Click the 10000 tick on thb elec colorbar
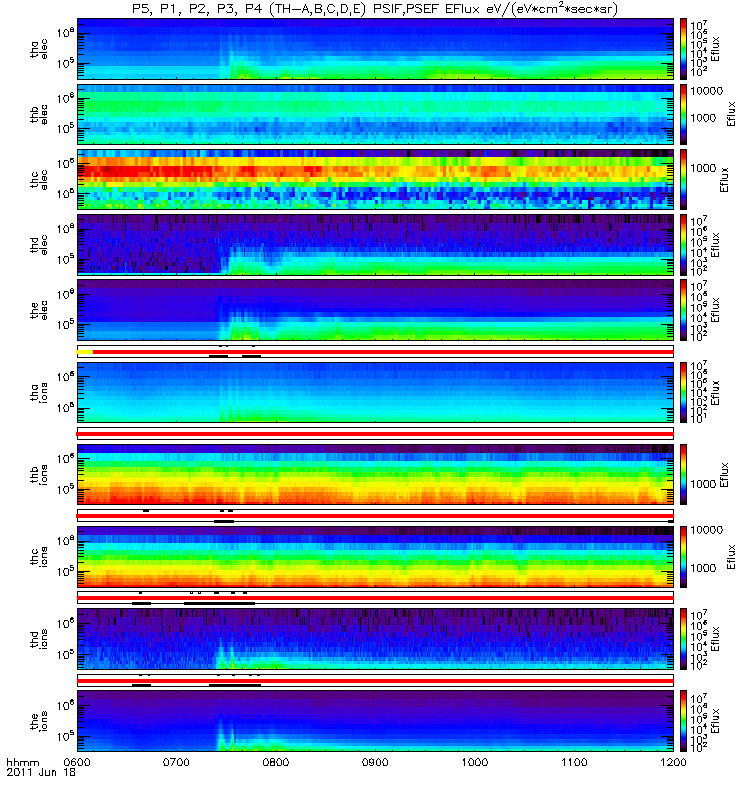 pos(707,91)
